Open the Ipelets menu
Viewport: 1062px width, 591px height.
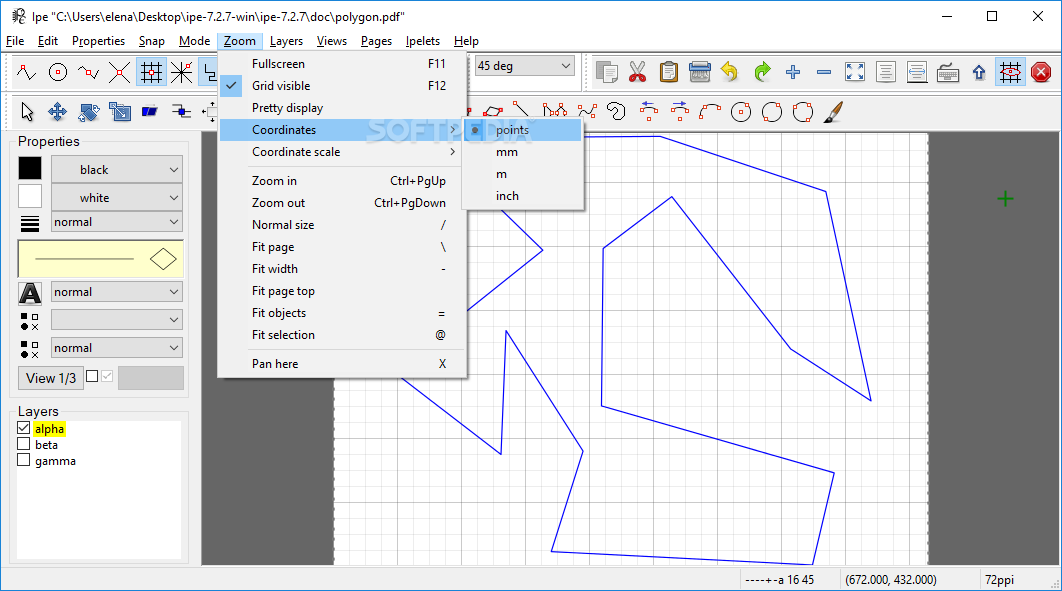pos(423,41)
